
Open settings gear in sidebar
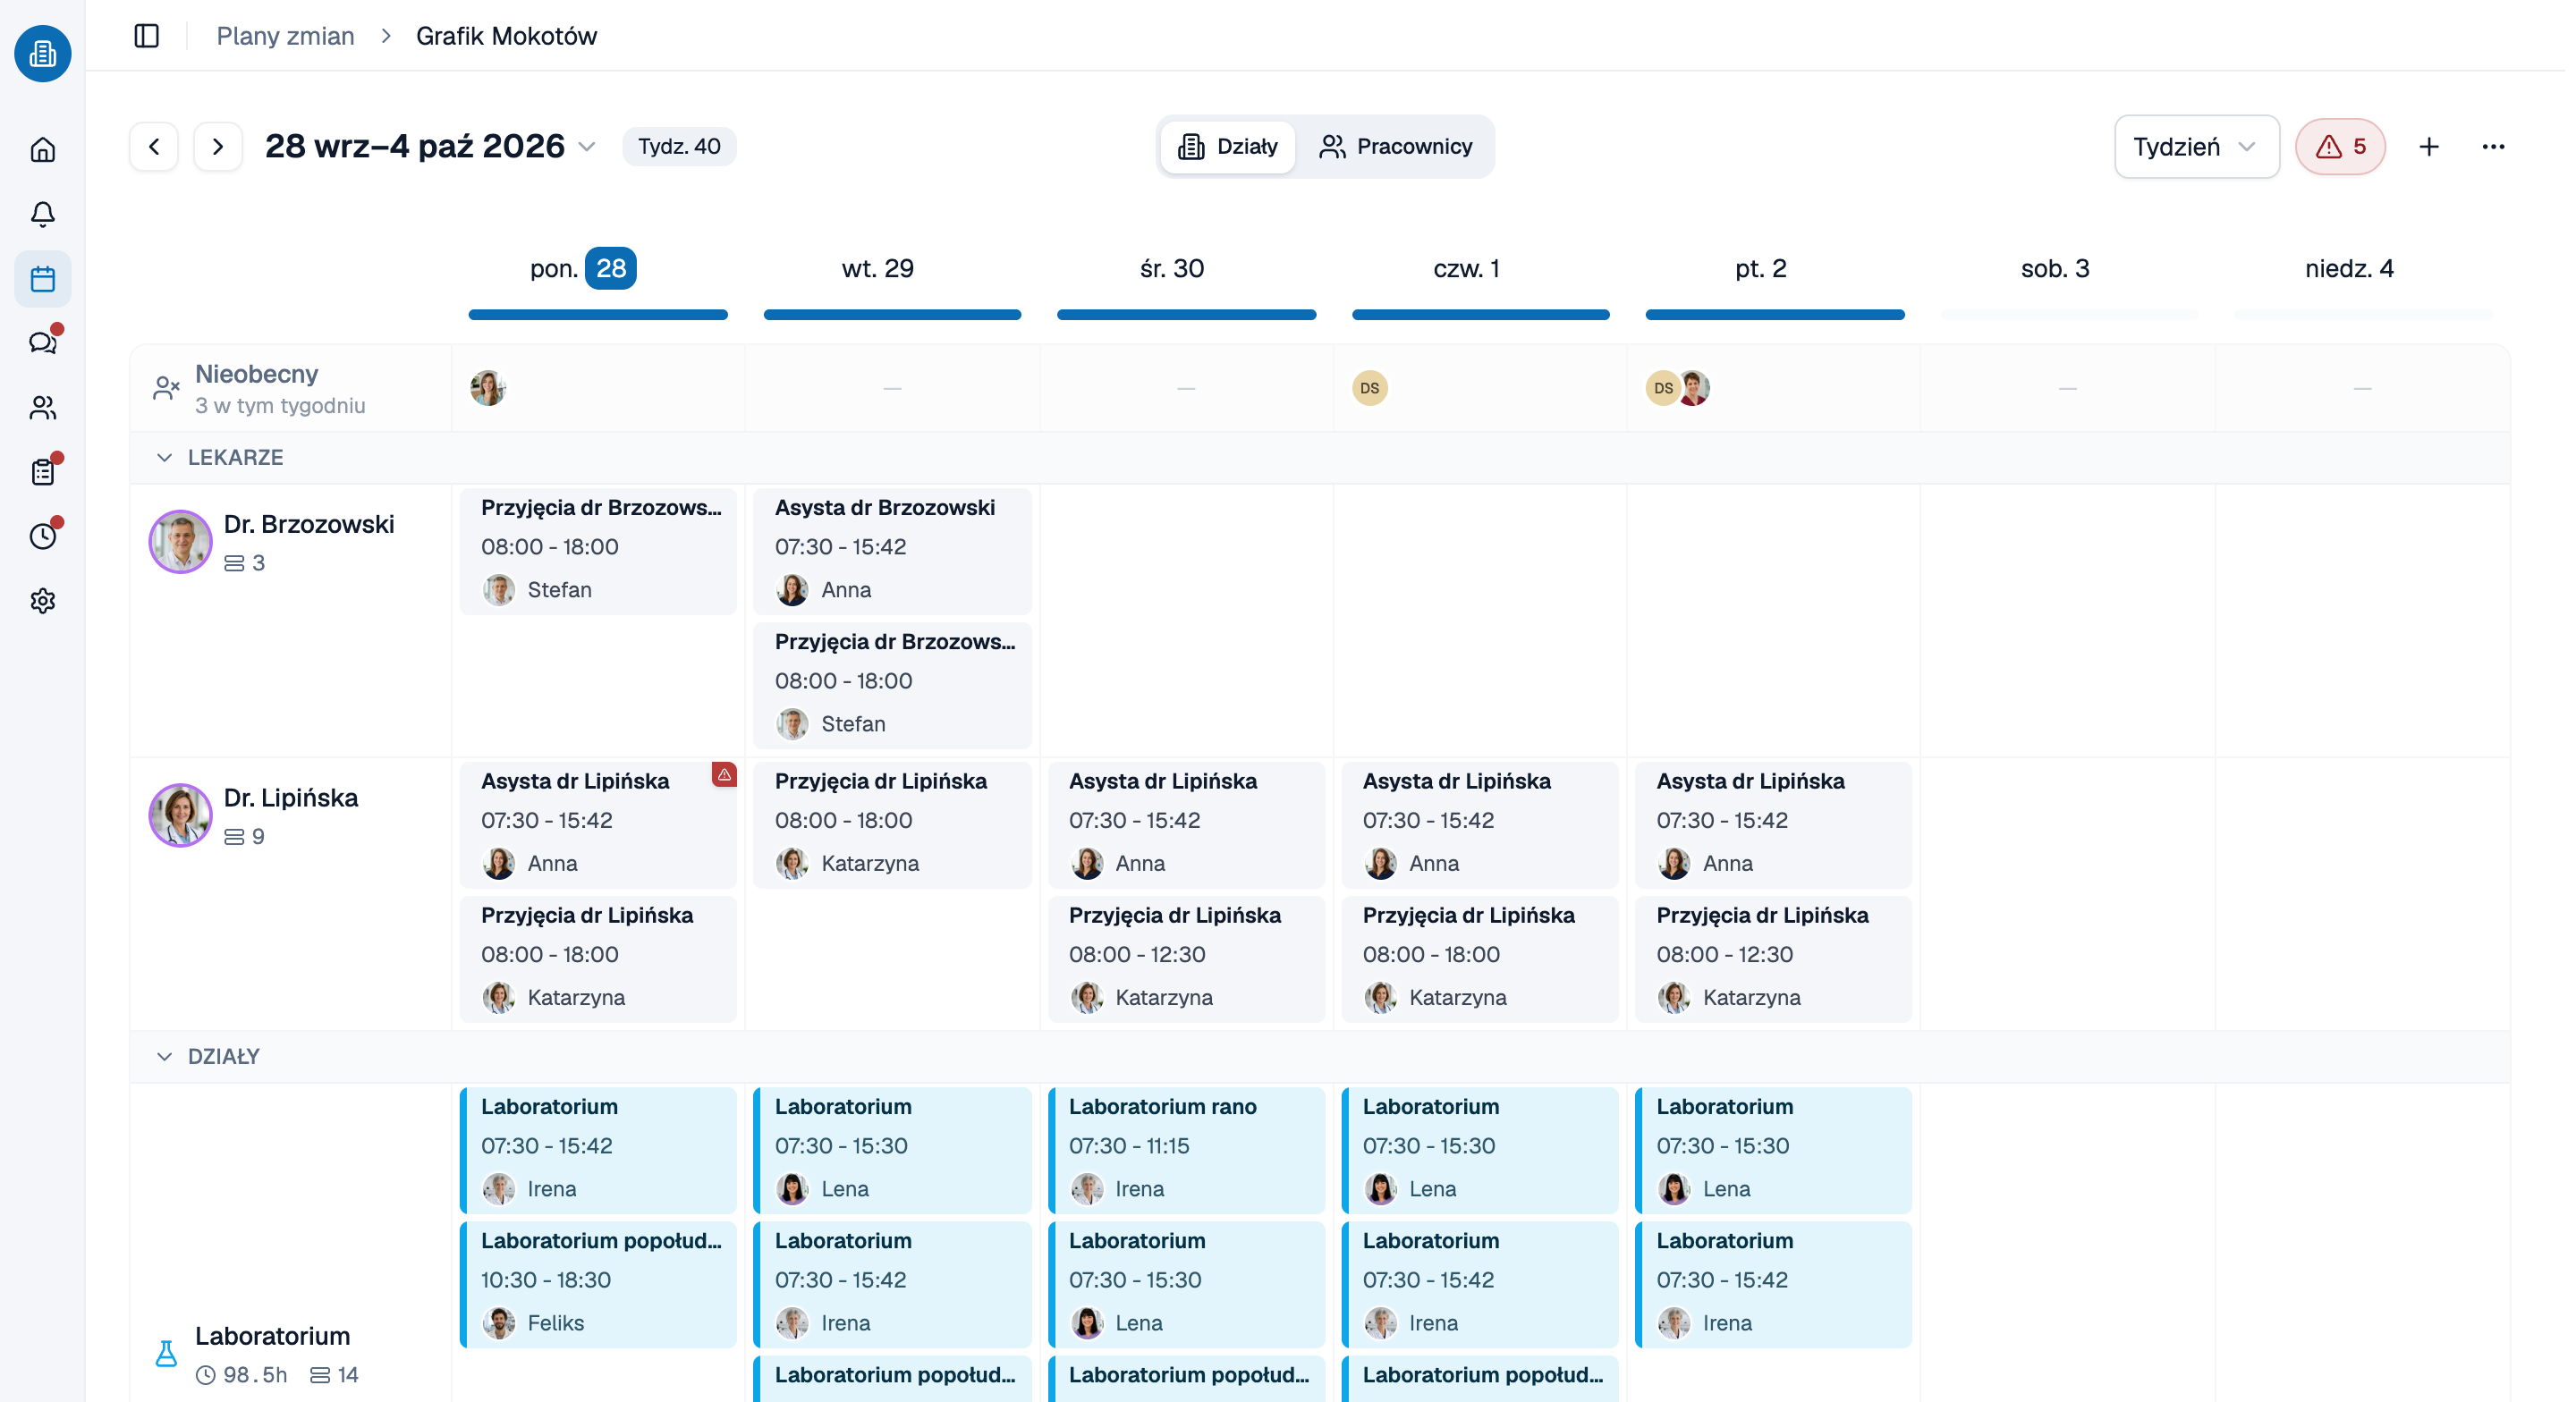[42, 601]
